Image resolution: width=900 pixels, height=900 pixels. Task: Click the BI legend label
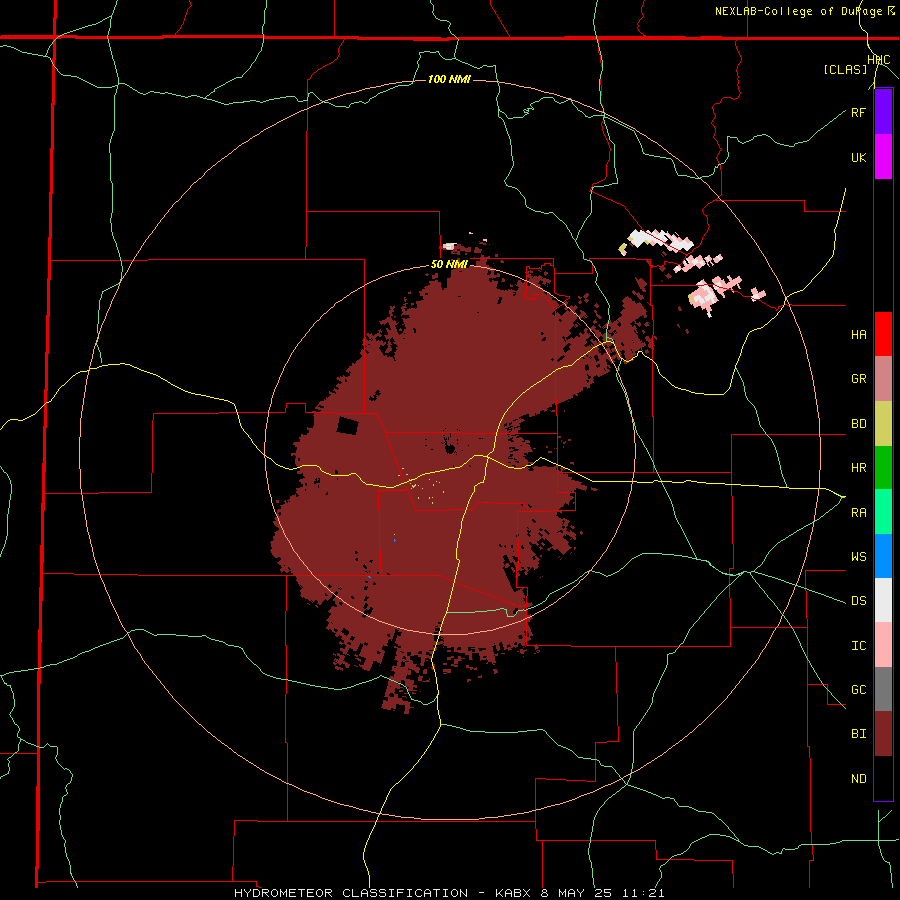coord(858,734)
